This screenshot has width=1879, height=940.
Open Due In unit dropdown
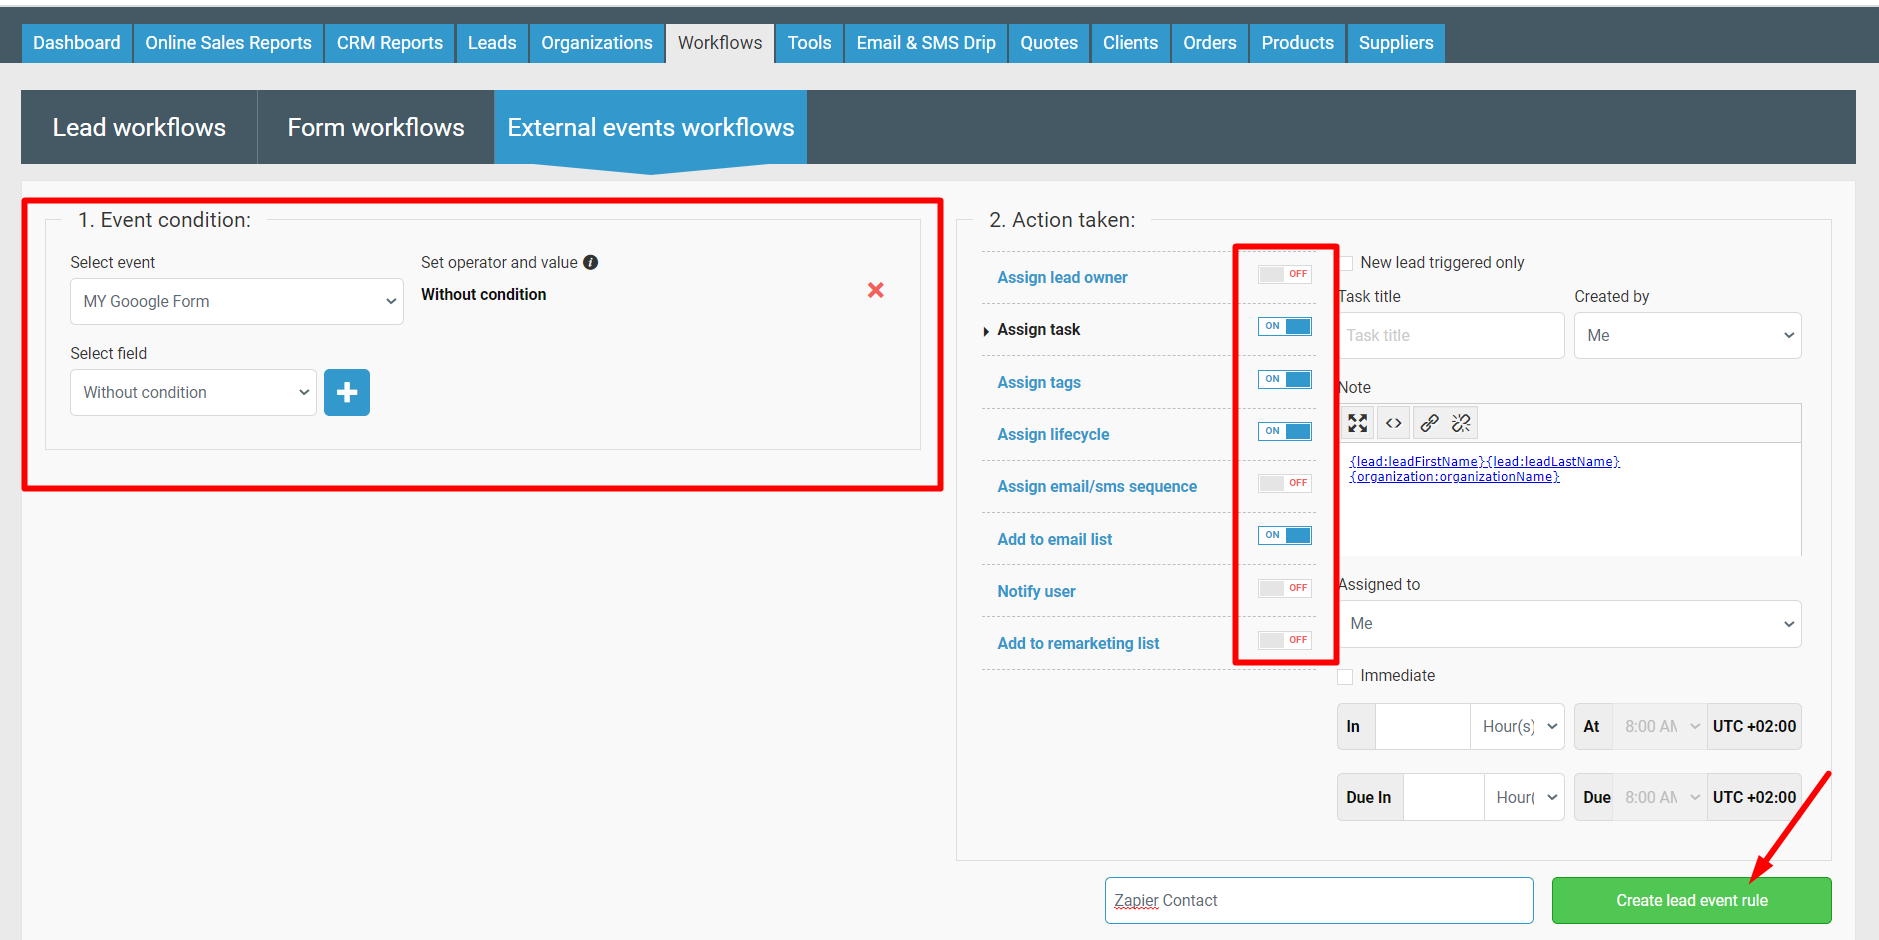point(1524,797)
